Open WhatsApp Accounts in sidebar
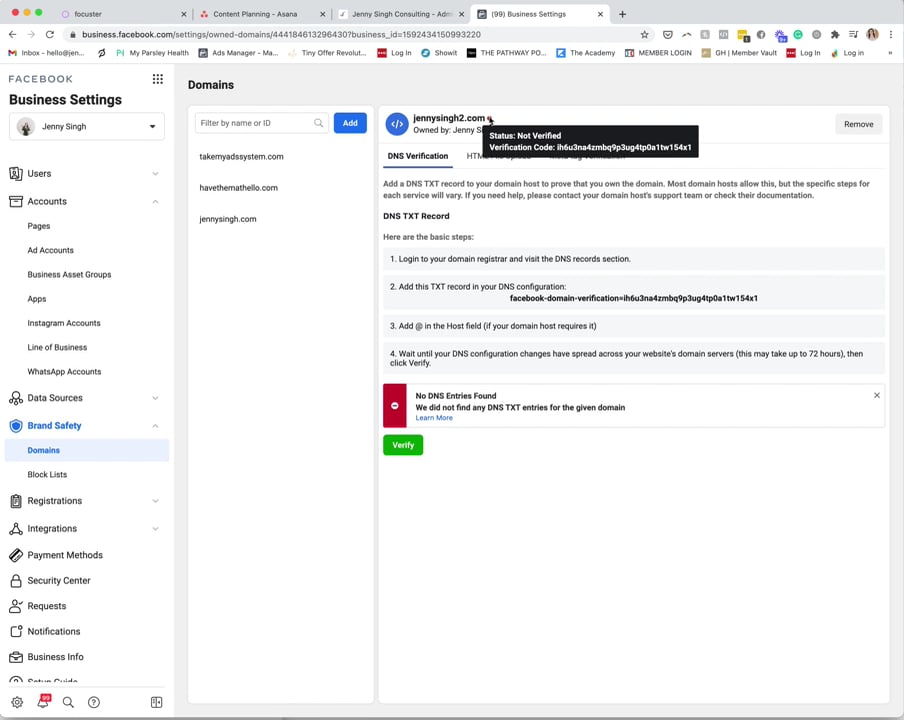904x720 pixels. click(64, 372)
